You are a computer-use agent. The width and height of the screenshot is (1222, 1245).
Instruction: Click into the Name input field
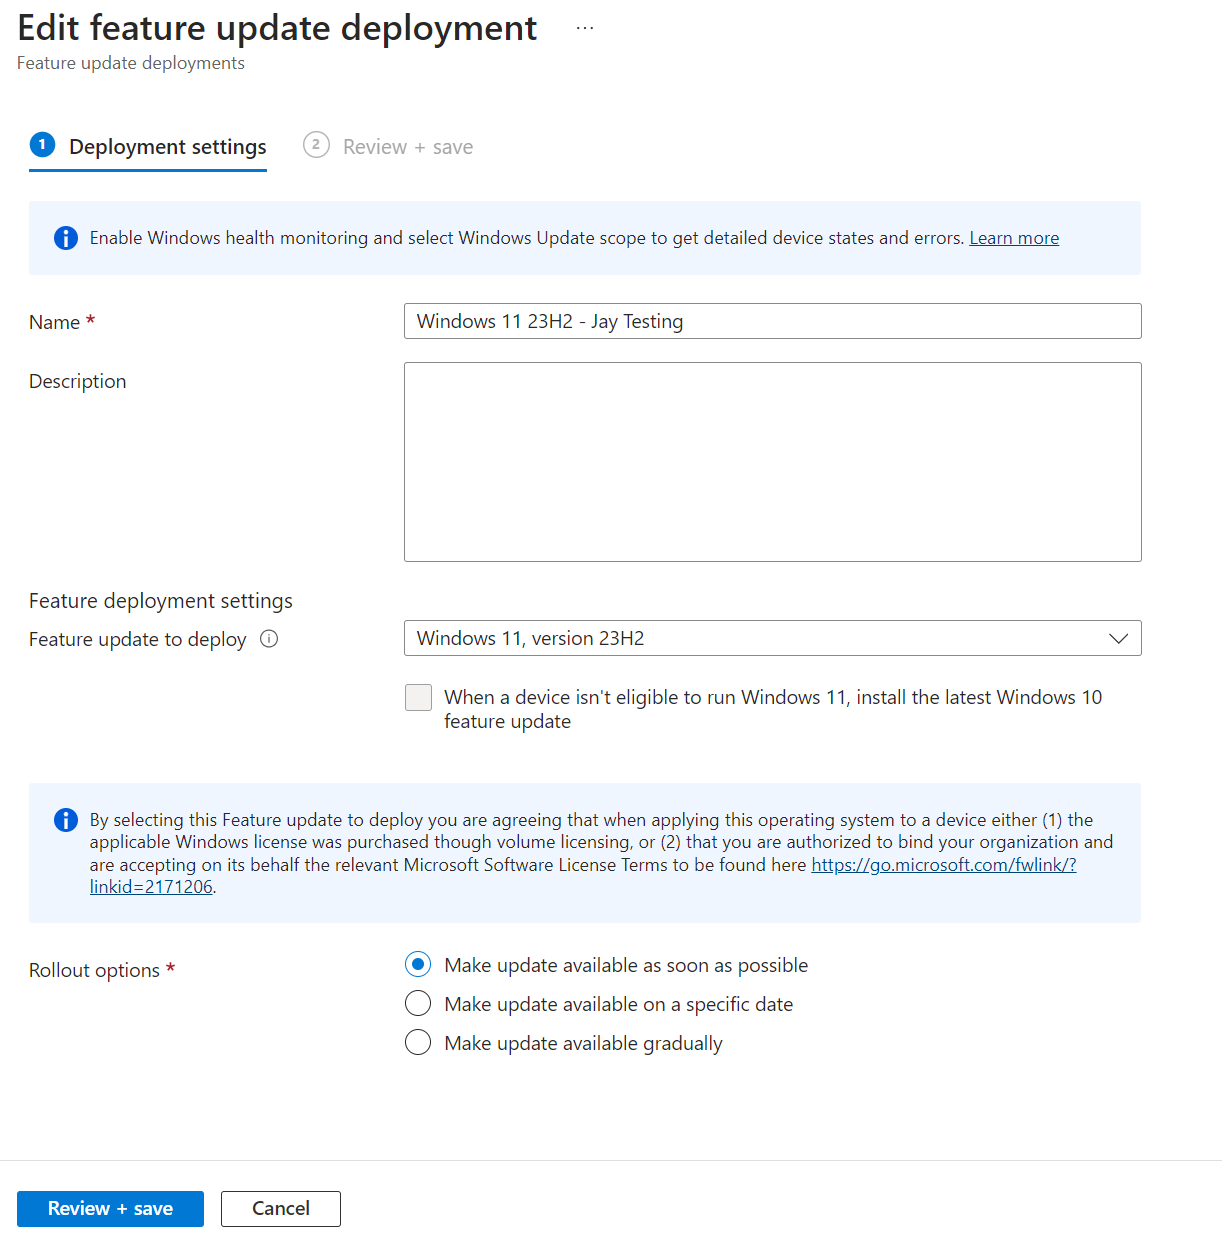pyautogui.click(x=772, y=321)
